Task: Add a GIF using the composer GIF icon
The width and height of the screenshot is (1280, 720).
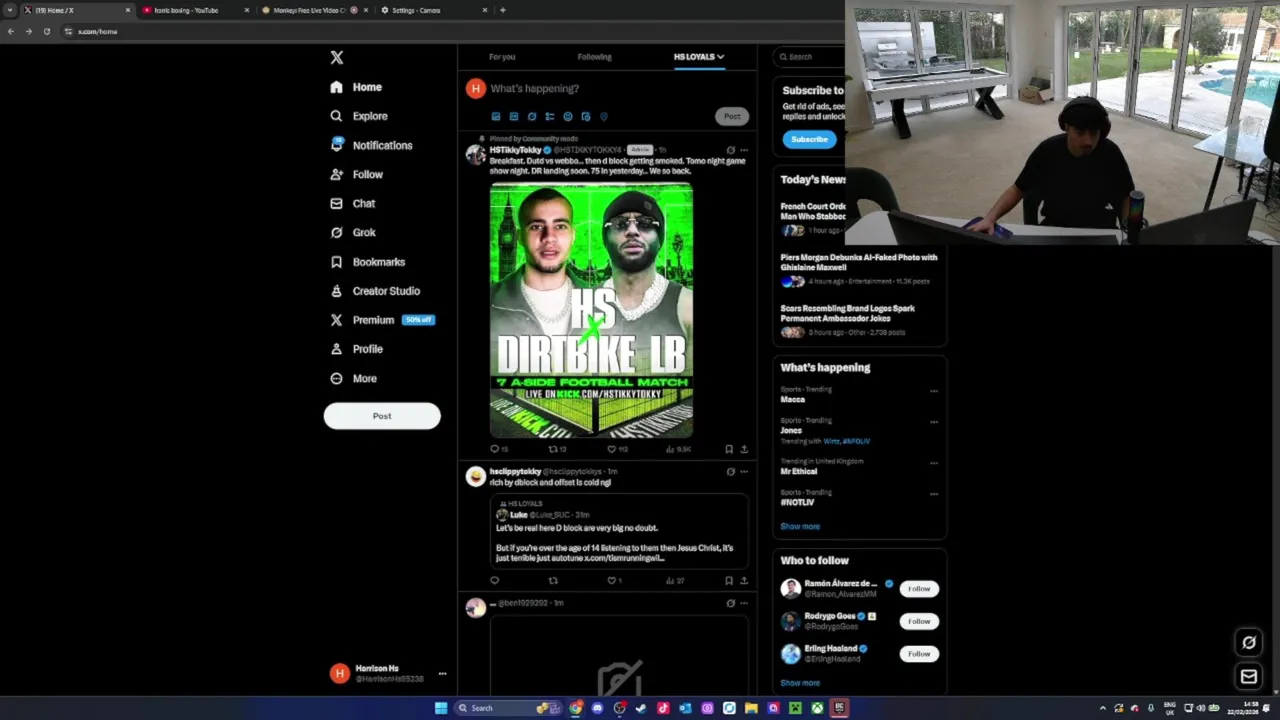Action: (513, 116)
